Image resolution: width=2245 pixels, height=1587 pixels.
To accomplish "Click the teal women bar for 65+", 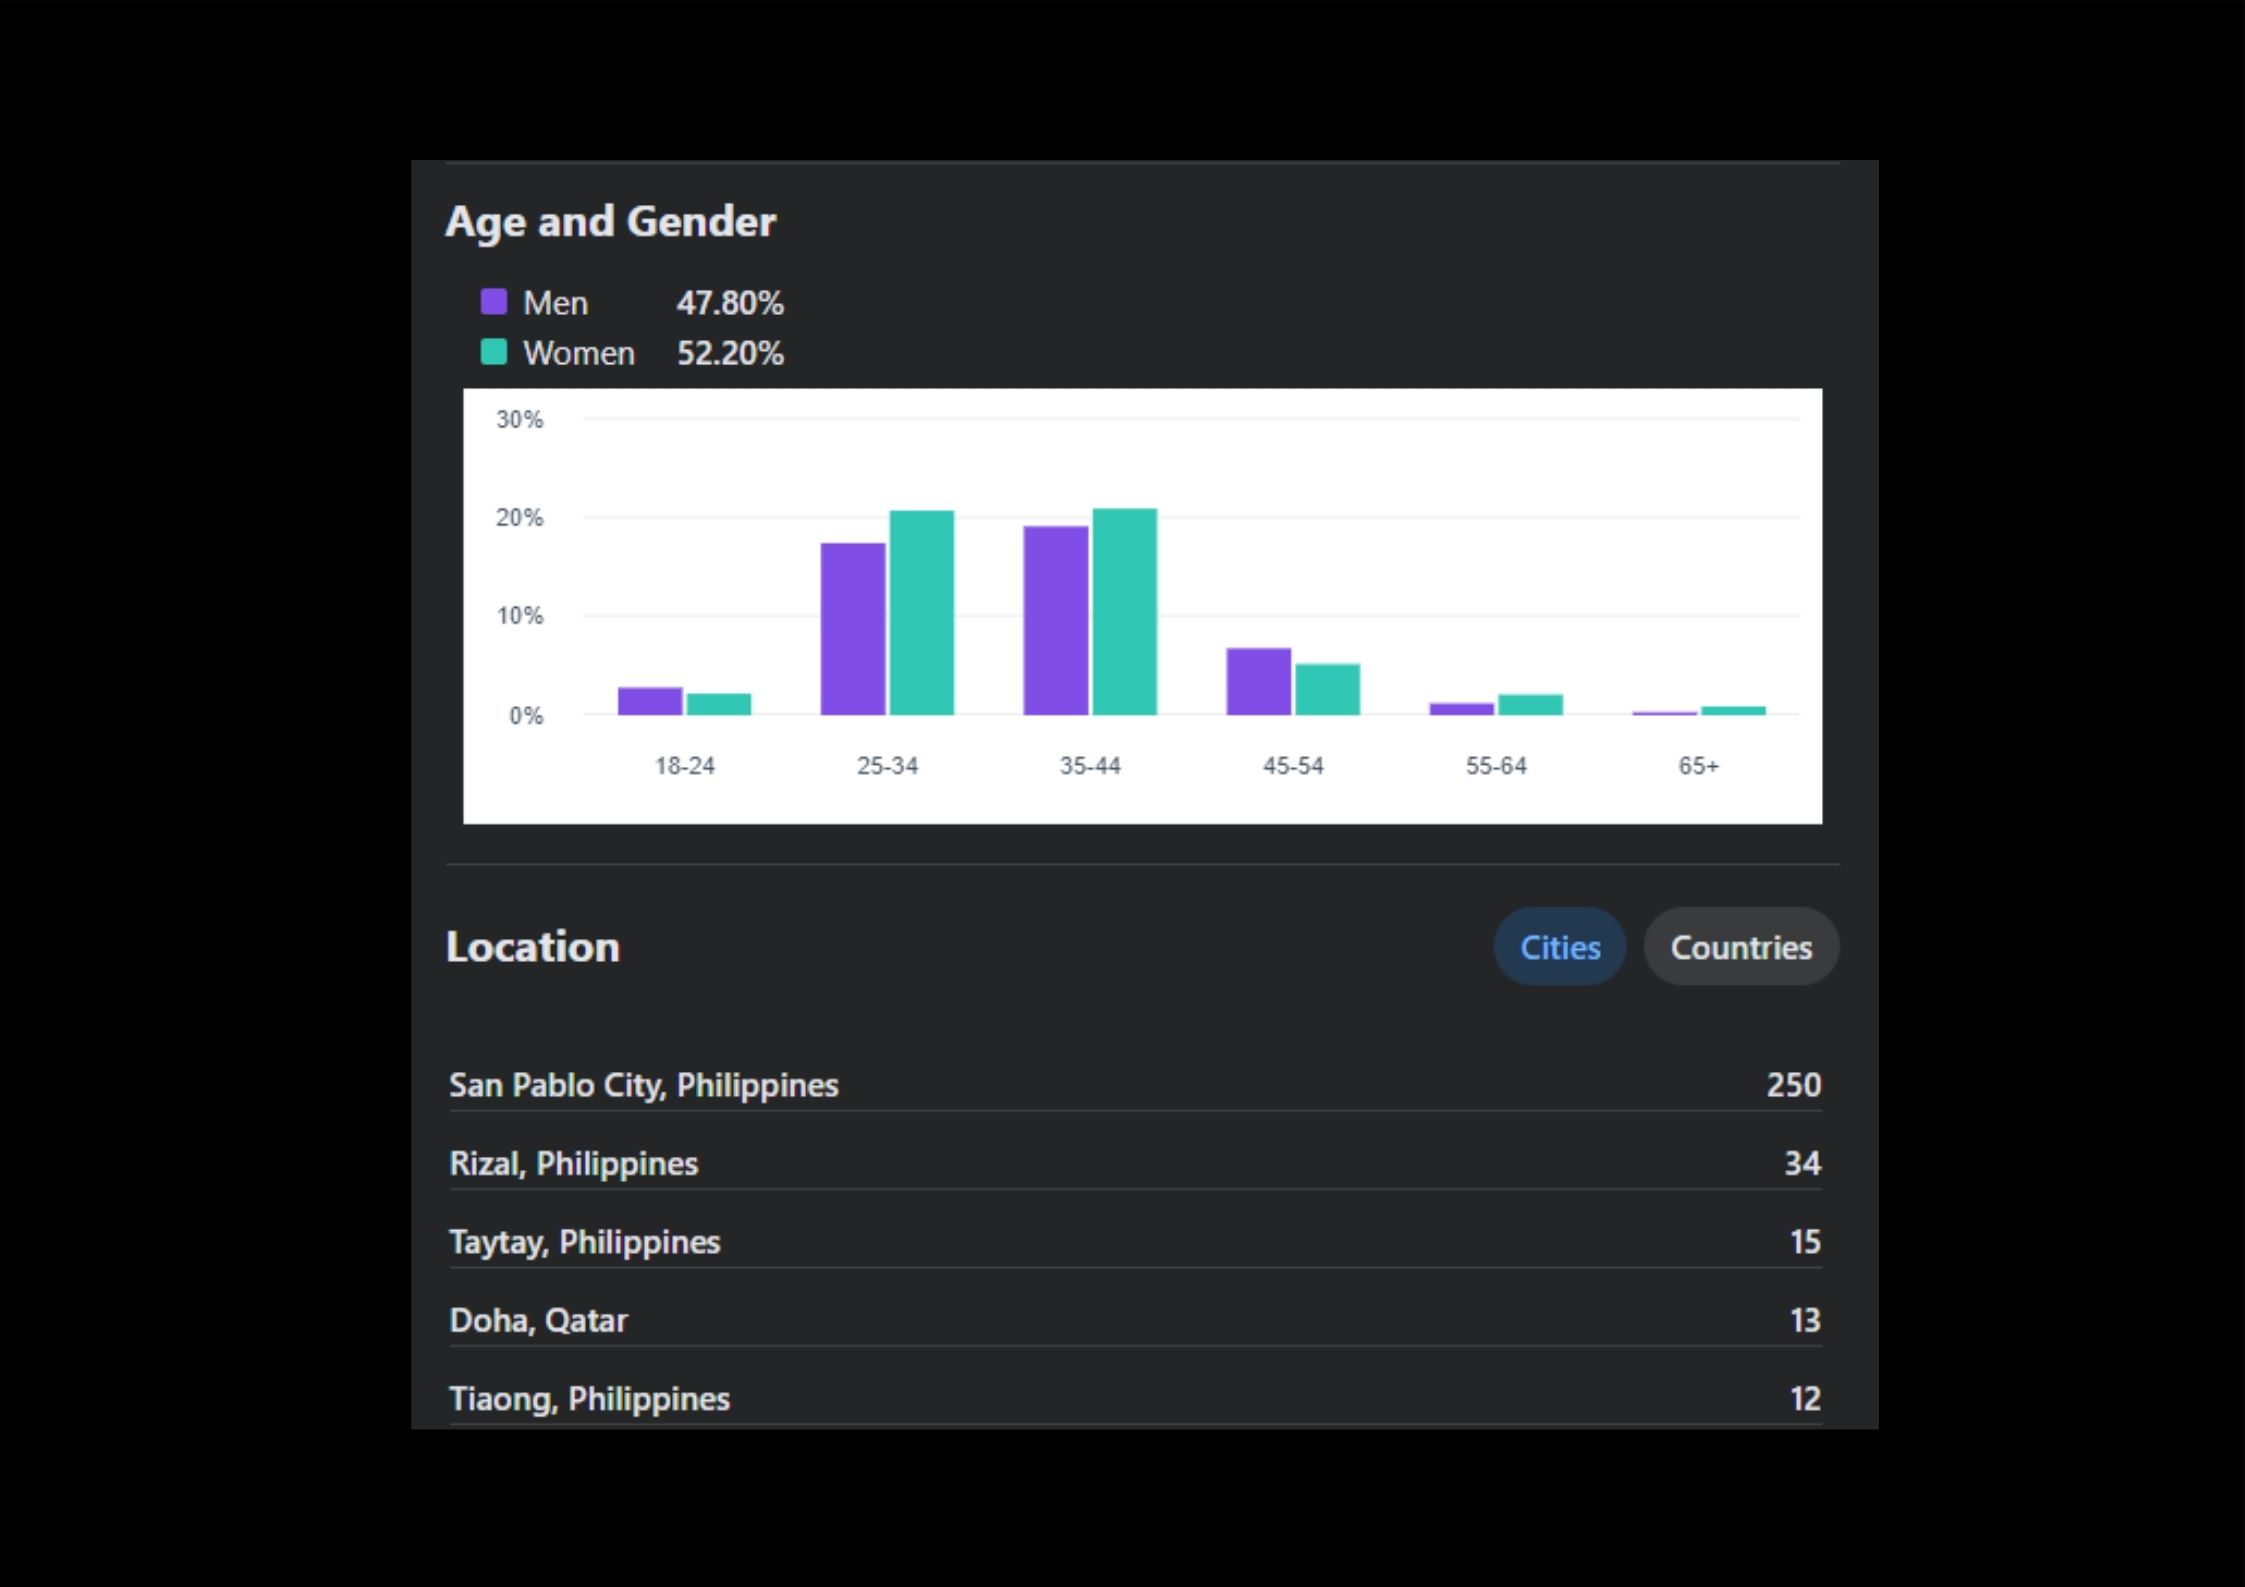I will point(1733,711).
